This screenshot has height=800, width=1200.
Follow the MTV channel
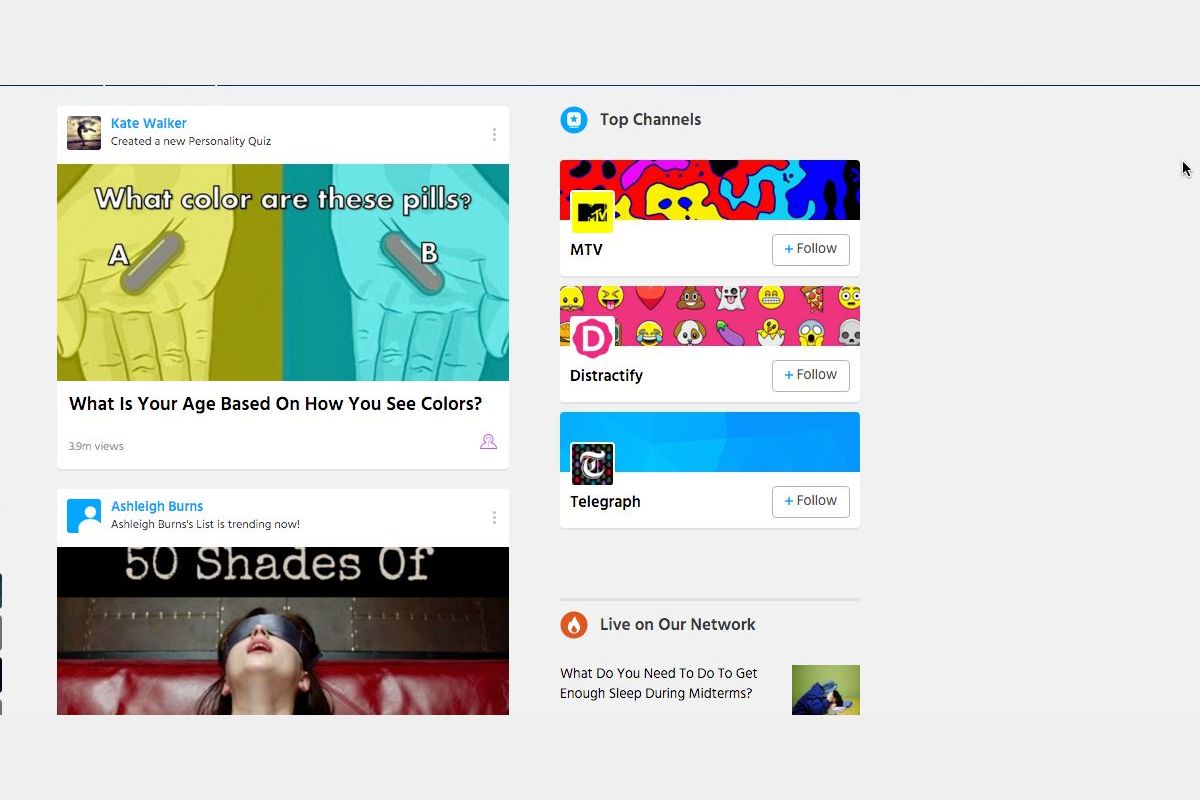(810, 249)
